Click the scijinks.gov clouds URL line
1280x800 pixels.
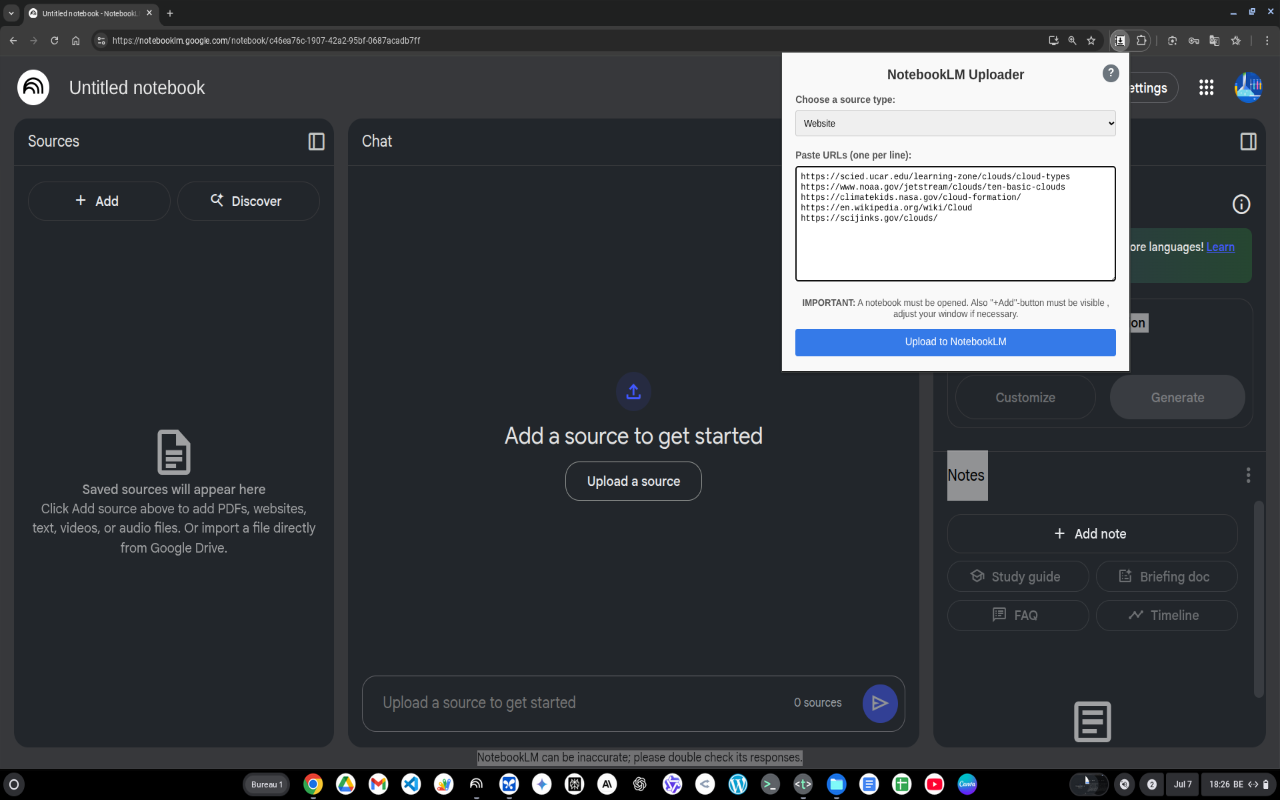click(869, 218)
